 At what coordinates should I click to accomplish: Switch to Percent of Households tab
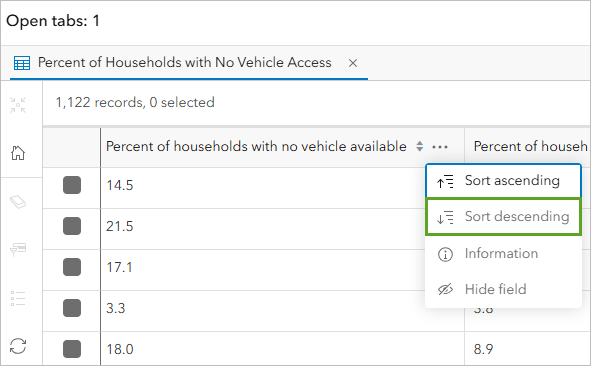point(185,63)
